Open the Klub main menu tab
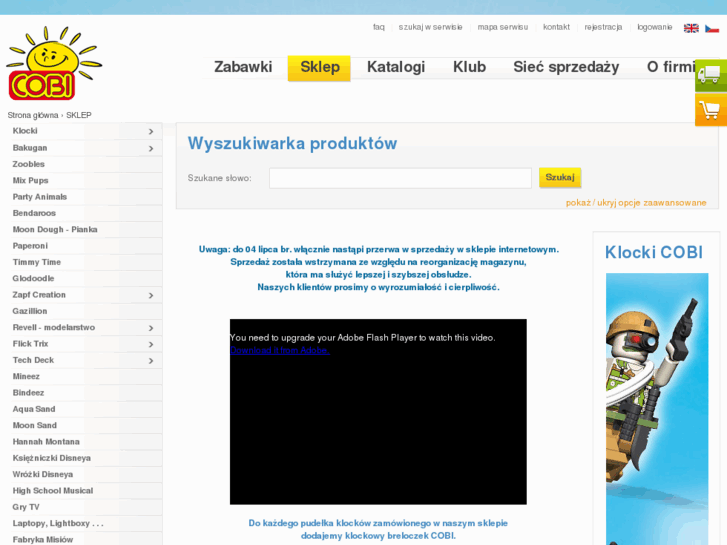727x545 pixels. point(469,67)
